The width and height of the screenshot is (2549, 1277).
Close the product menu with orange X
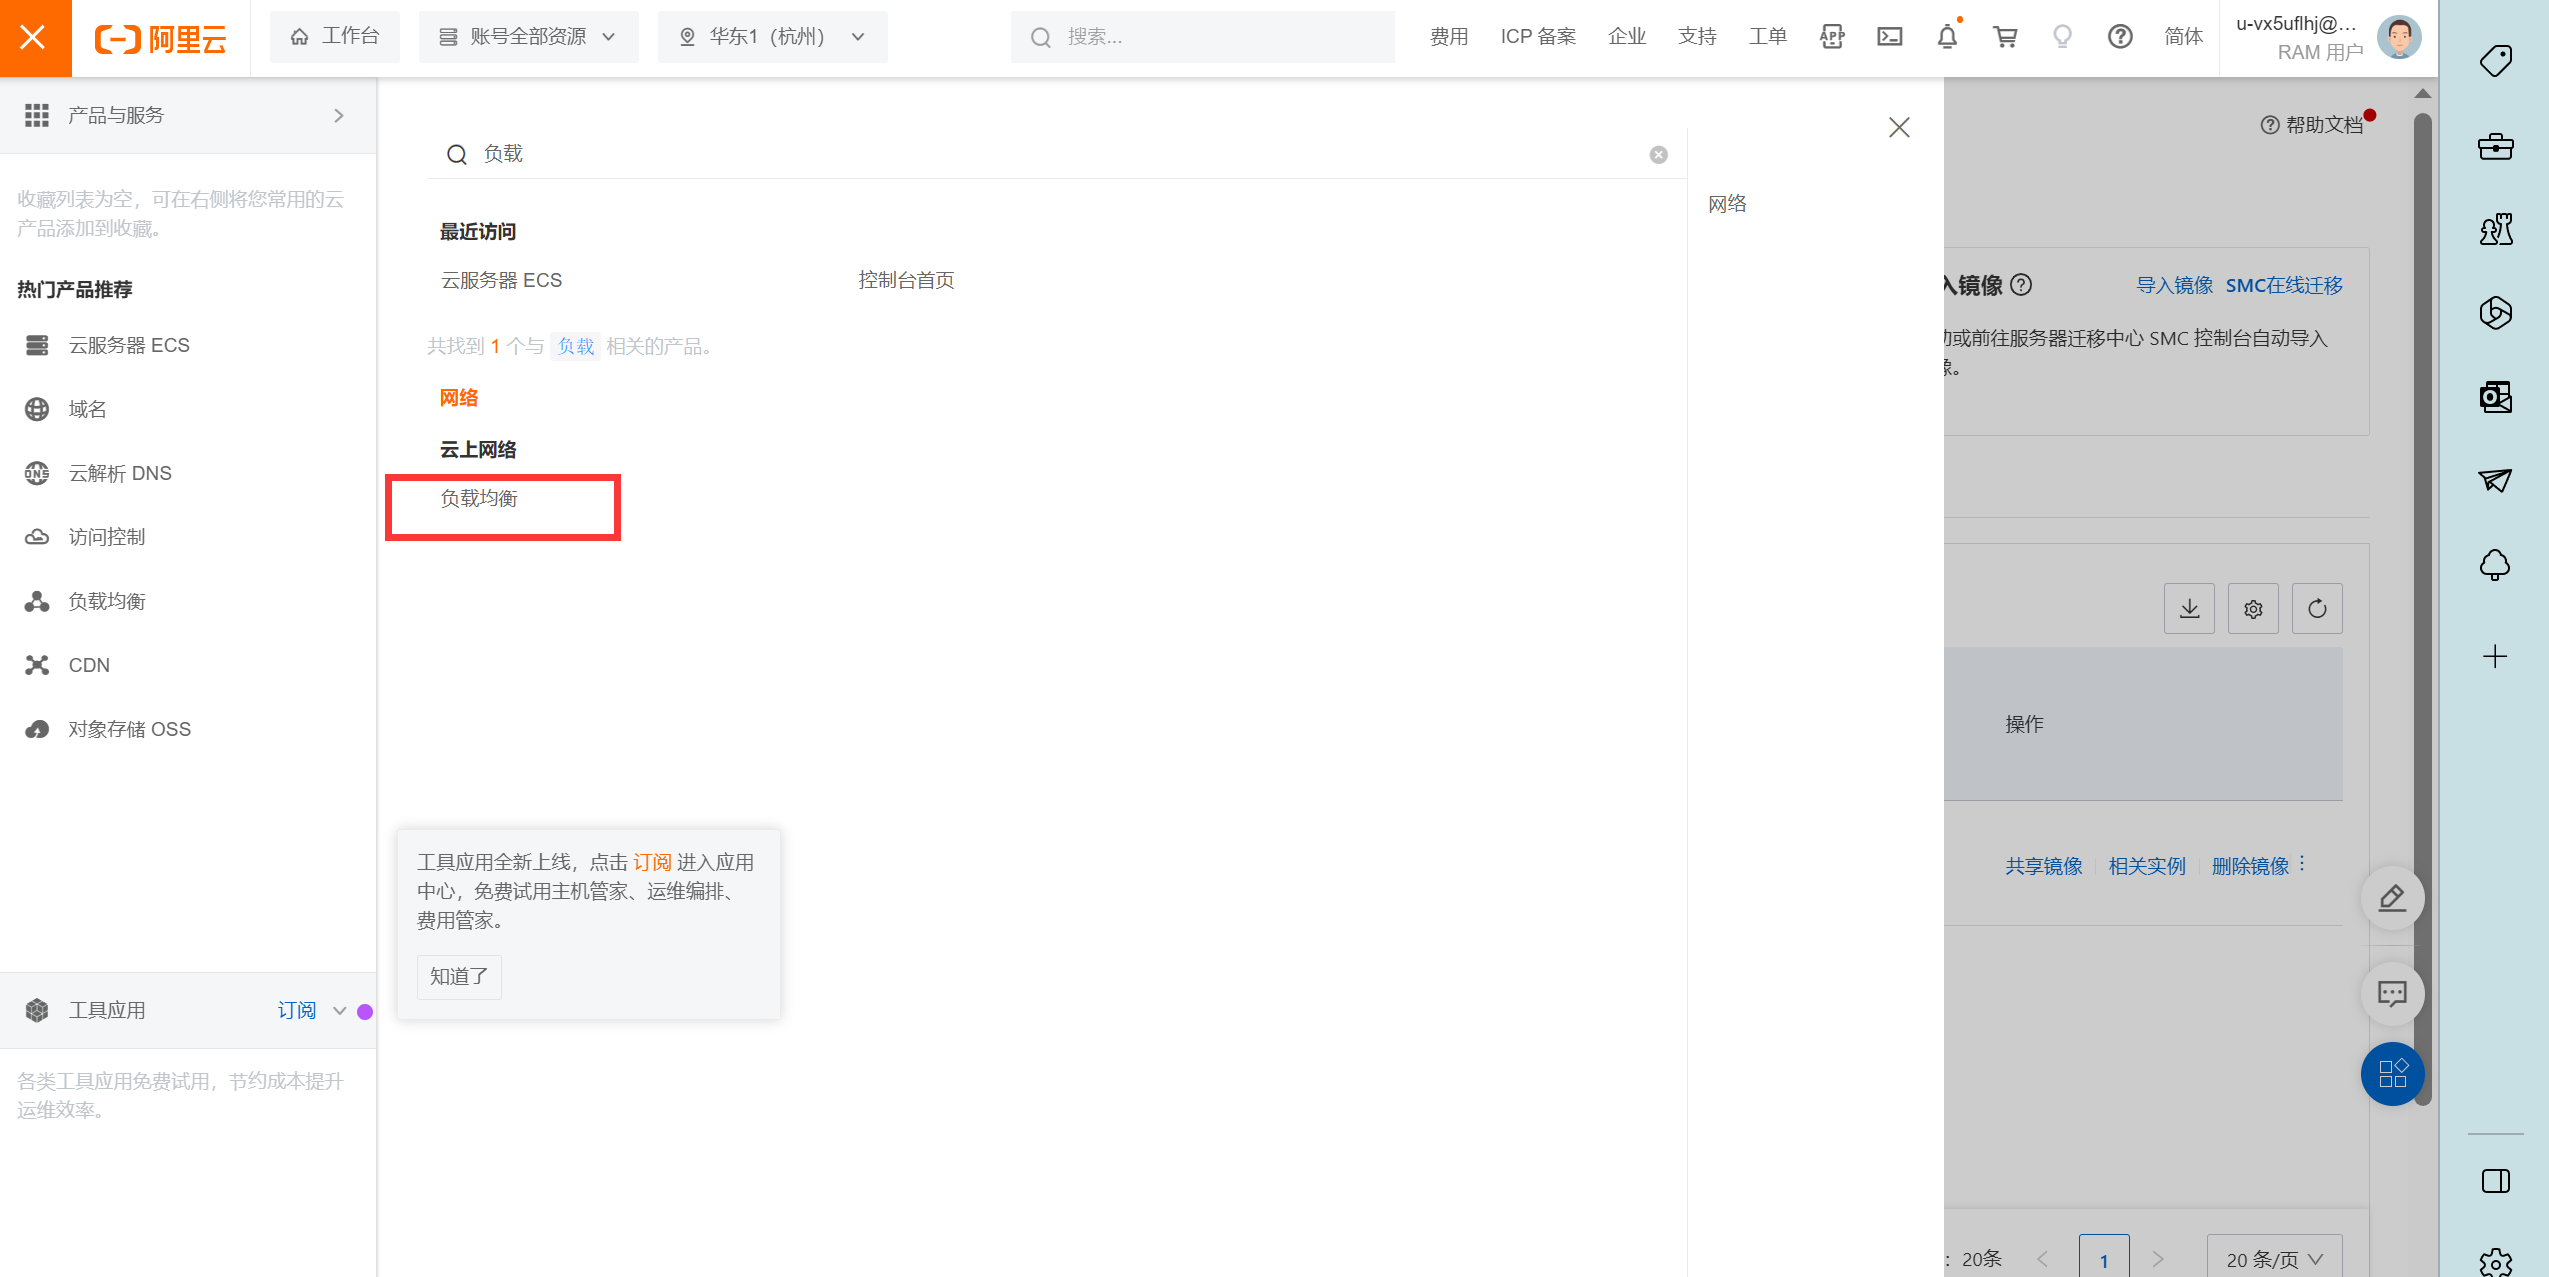(35, 38)
